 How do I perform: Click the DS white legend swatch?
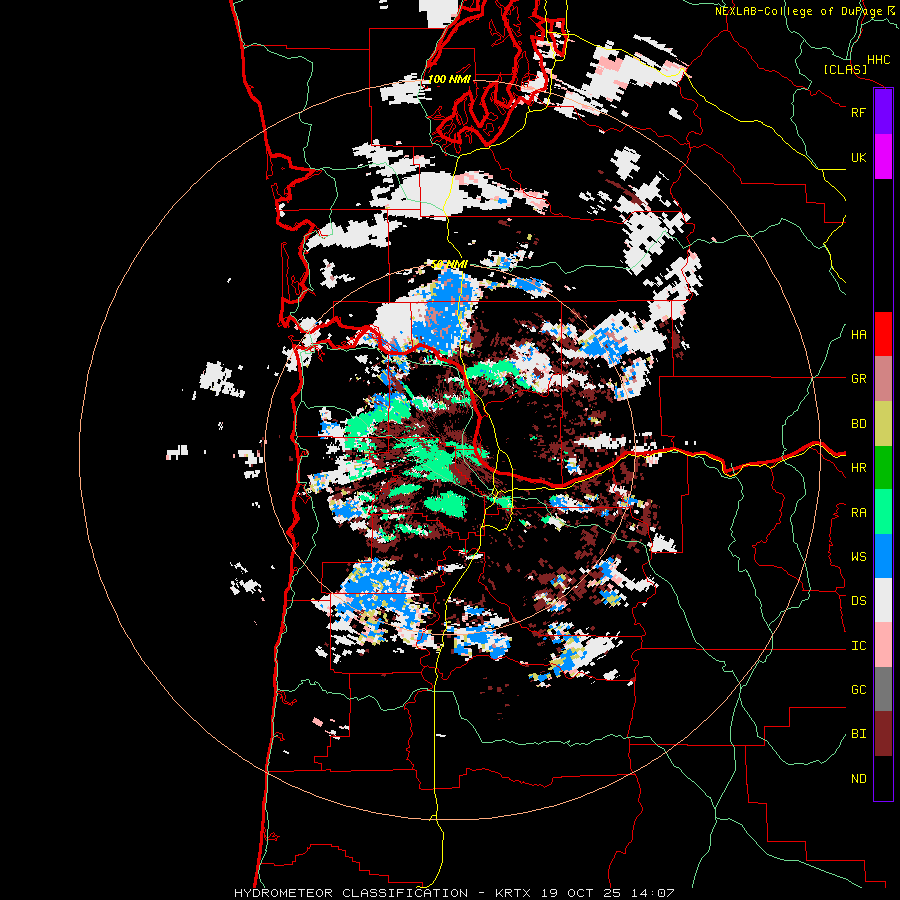(883, 600)
